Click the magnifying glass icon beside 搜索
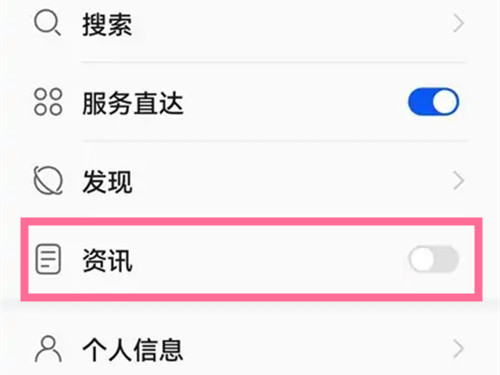The image size is (500, 375). (47, 23)
